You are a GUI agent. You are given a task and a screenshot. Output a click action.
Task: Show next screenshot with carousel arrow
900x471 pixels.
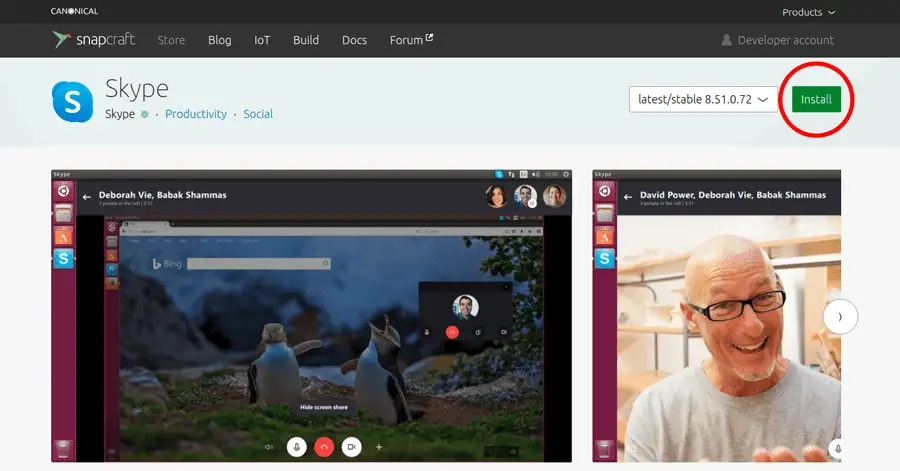click(840, 317)
